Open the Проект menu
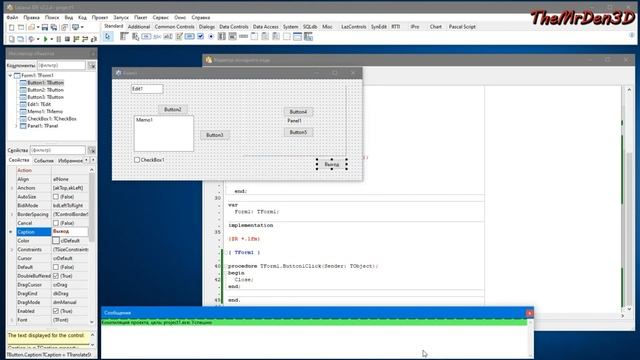 click(100, 18)
